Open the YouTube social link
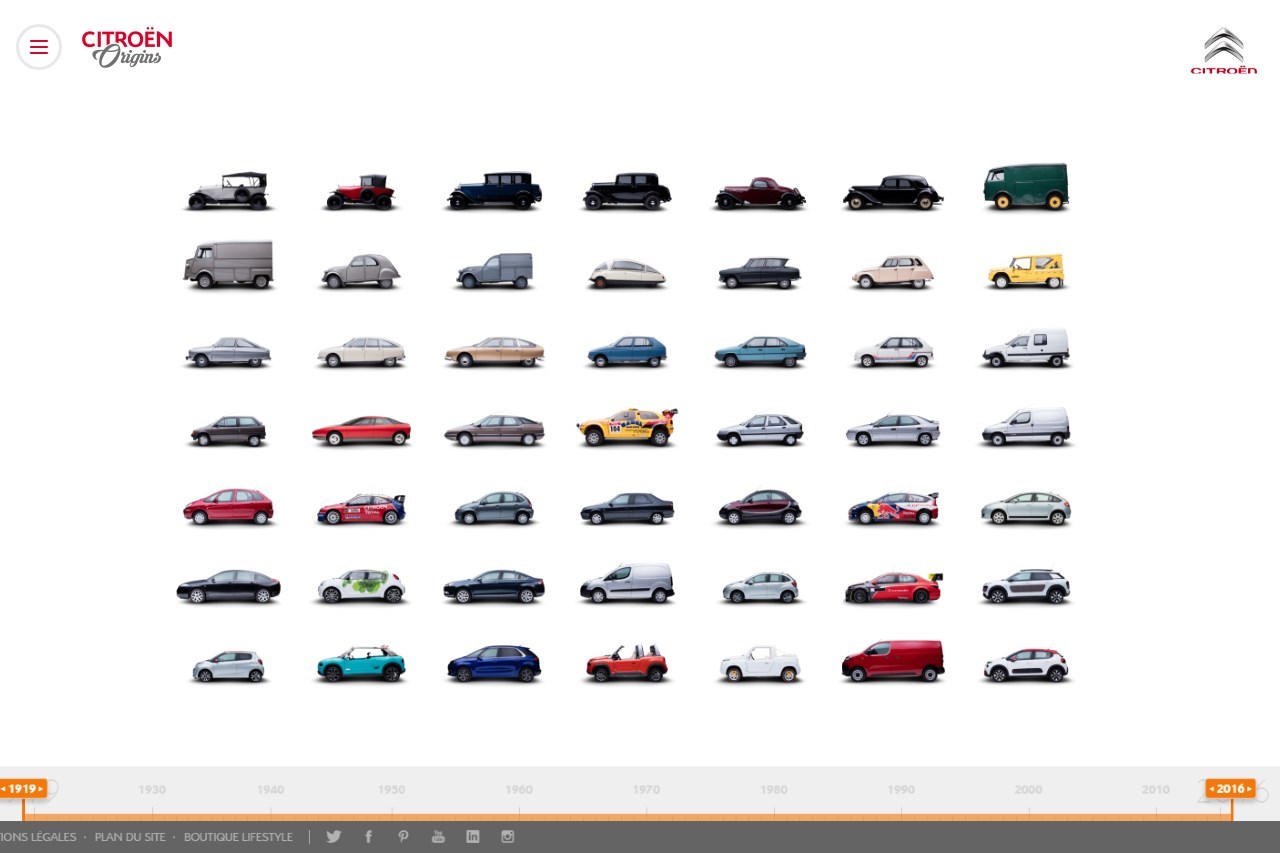Viewport: 1280px width, 853px height. 438,837
